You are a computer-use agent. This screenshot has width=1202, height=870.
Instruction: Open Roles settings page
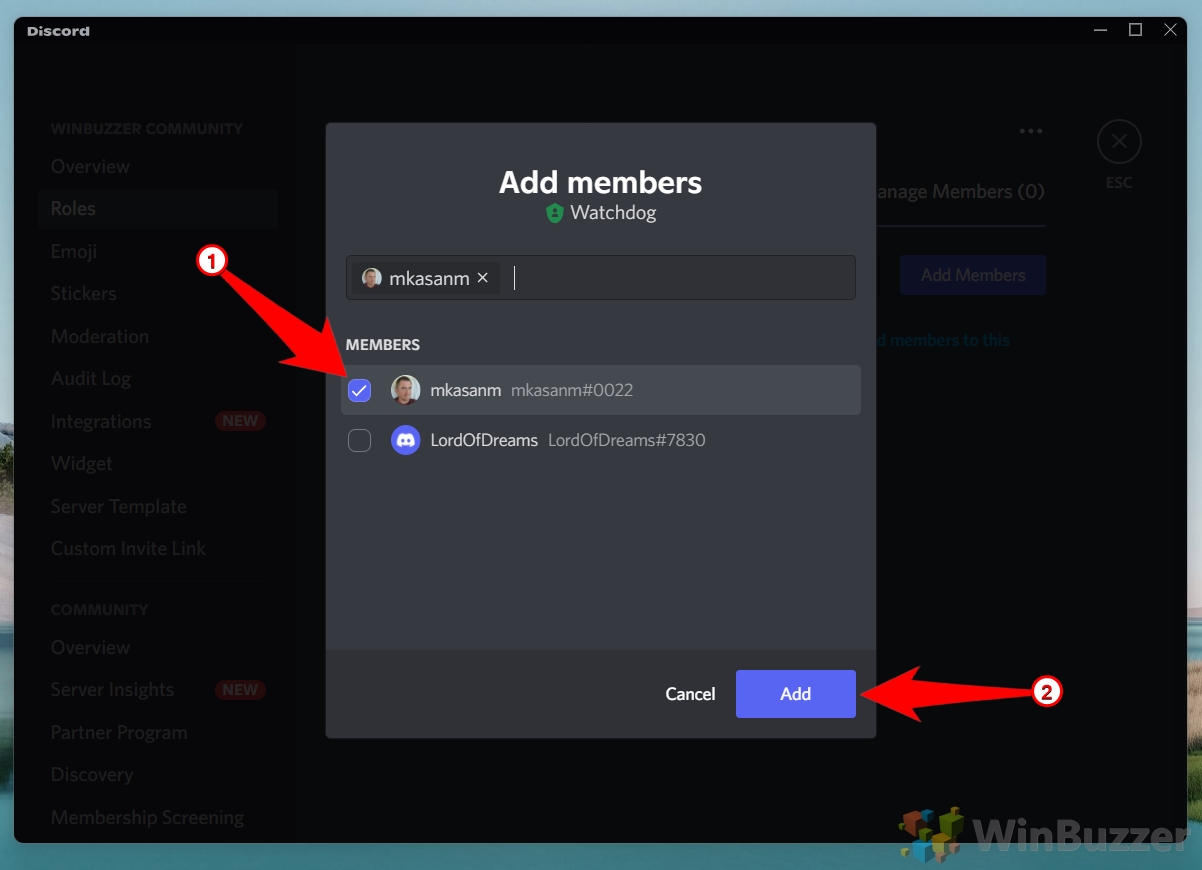pyautogui.click(x=158, y=209)
